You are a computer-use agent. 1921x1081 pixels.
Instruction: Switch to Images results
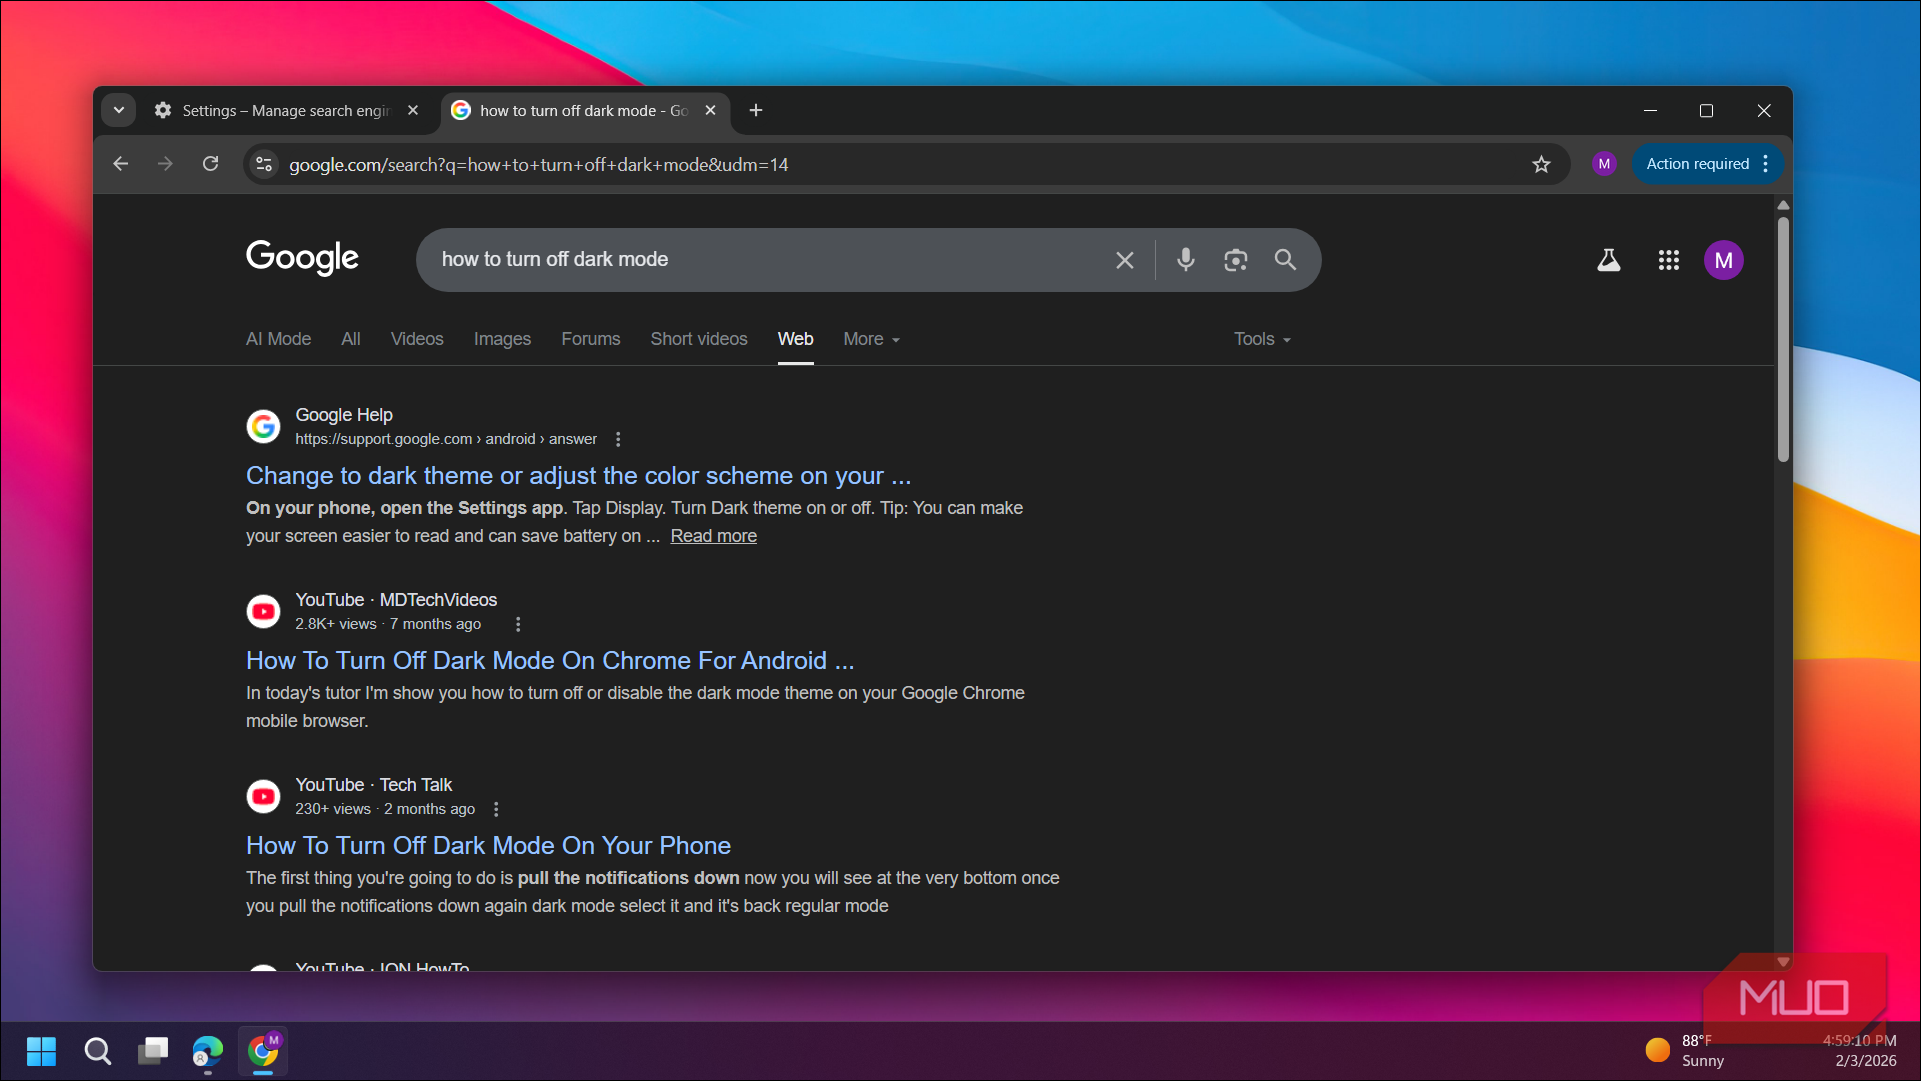pos(502,339)
